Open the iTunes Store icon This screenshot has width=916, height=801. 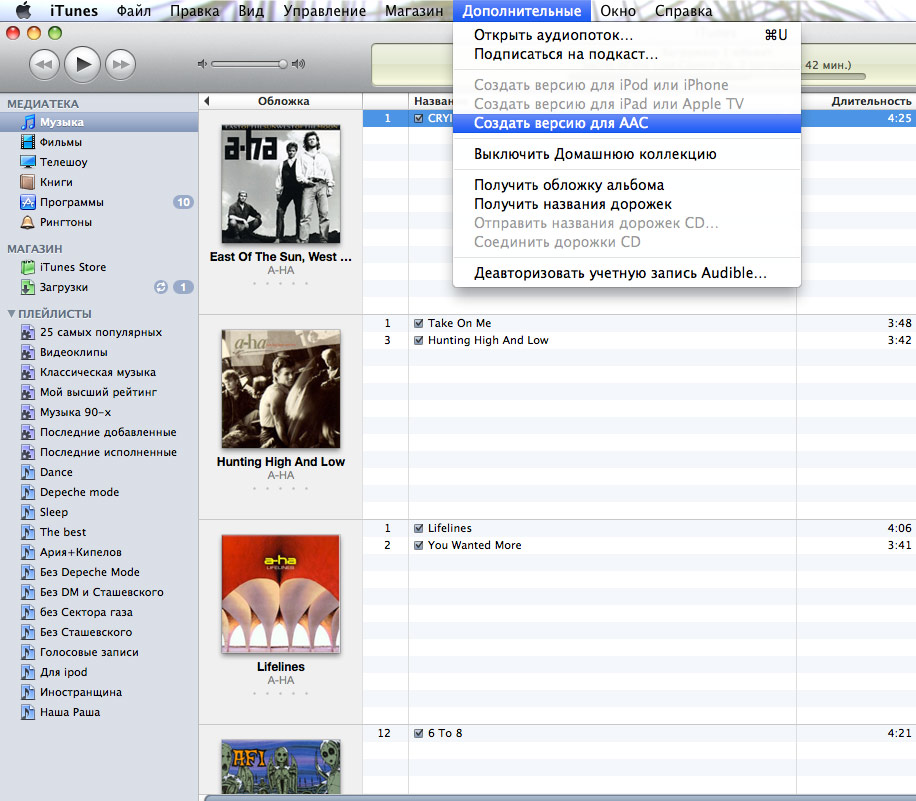27,267
